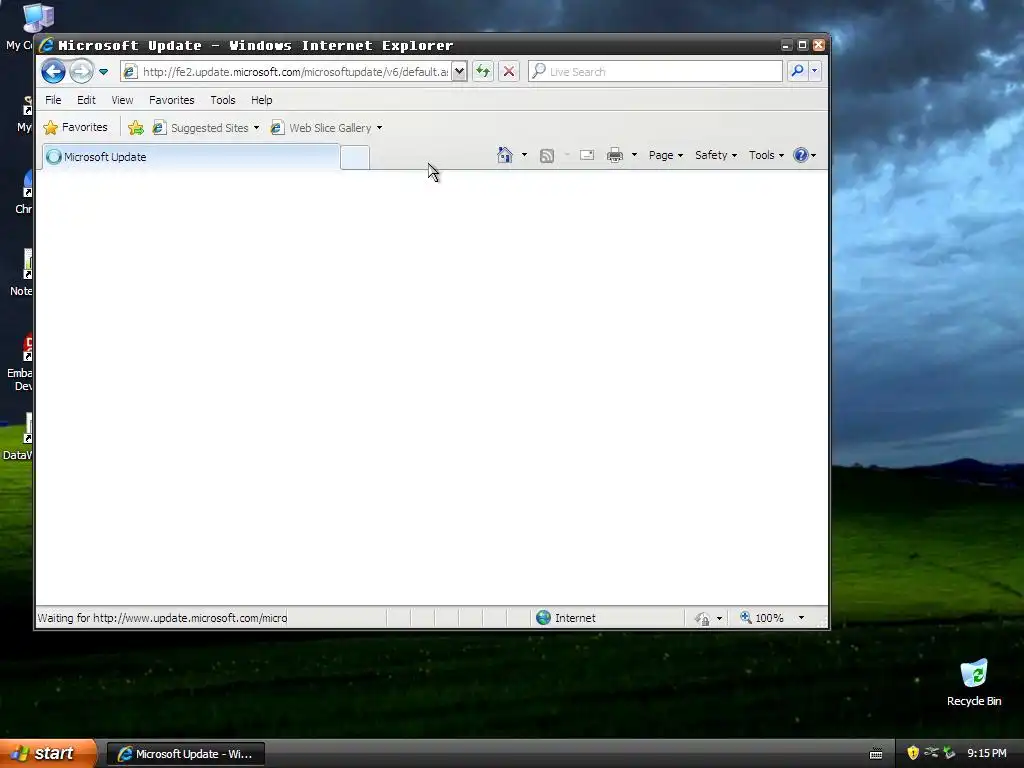Viewport: 1024px width, 768px height.
Task: Open a new blank tab
Action: 355,158
